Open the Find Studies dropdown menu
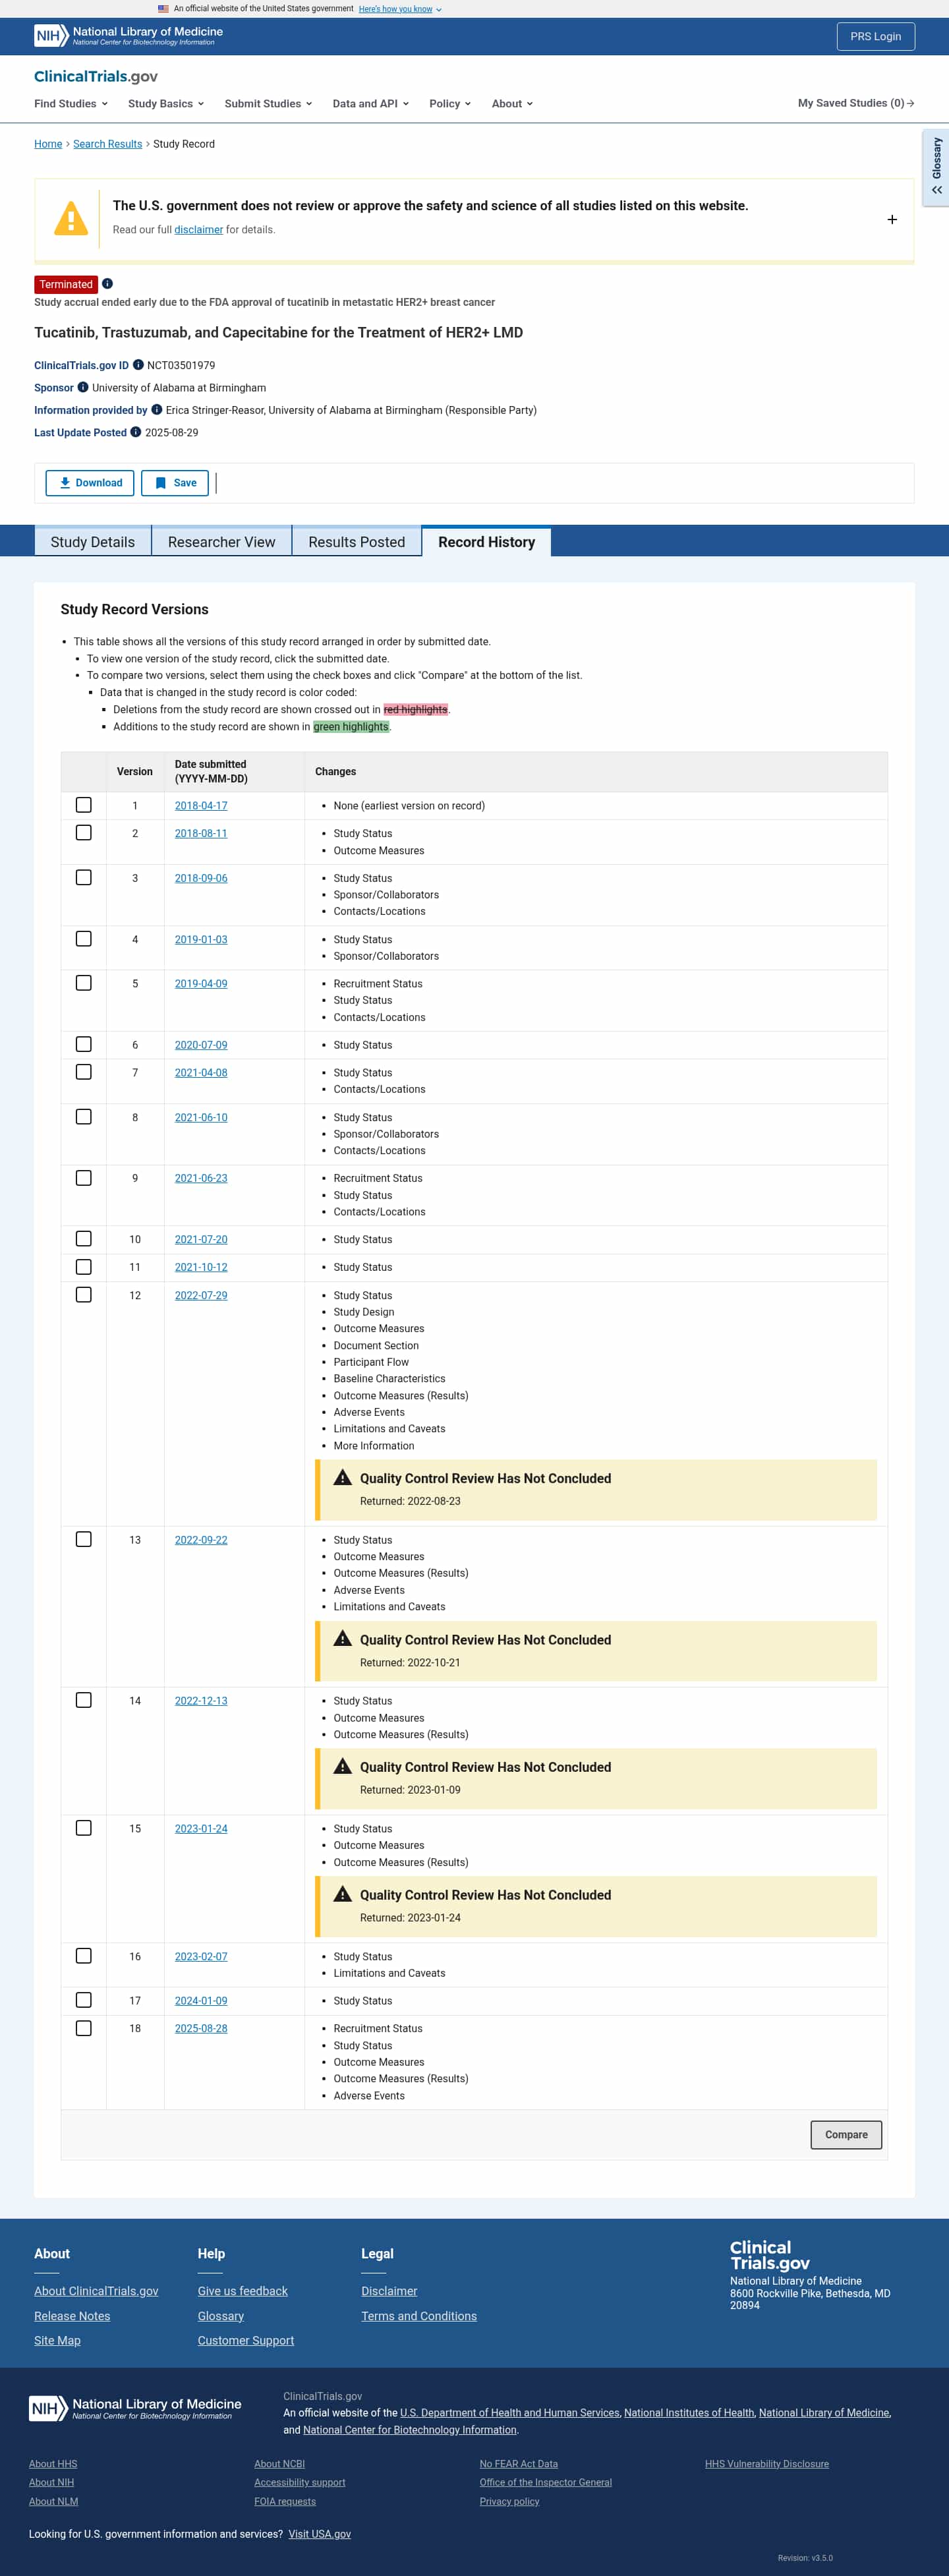The width and height of the screenshot is (949, 2576). pyautogui.click(x=71, y=104)
